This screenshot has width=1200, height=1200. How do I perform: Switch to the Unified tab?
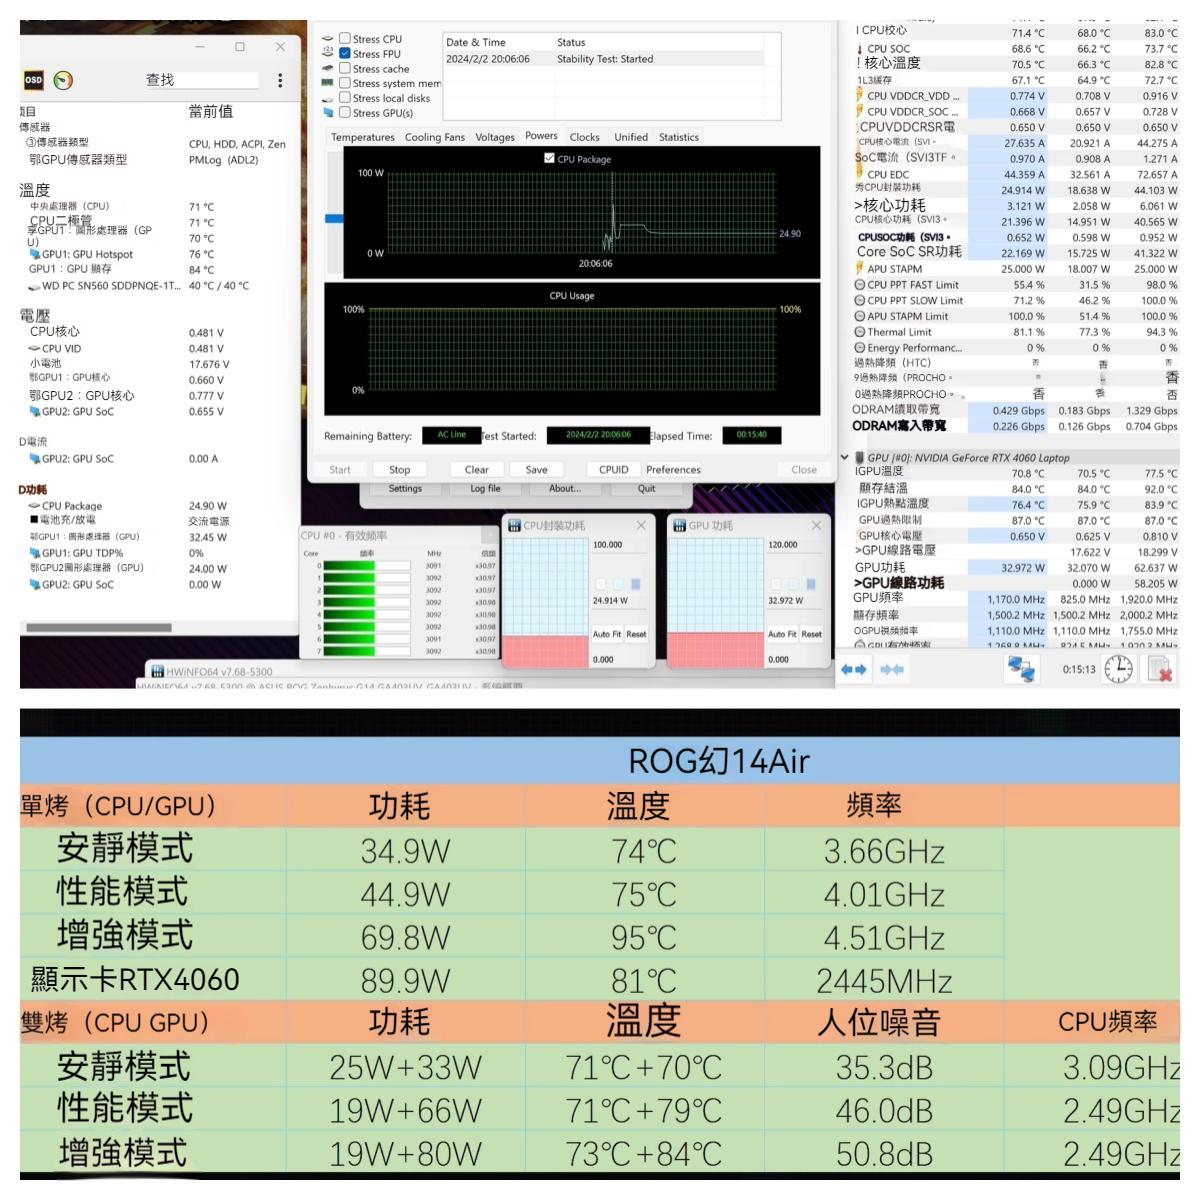(631, 137)
